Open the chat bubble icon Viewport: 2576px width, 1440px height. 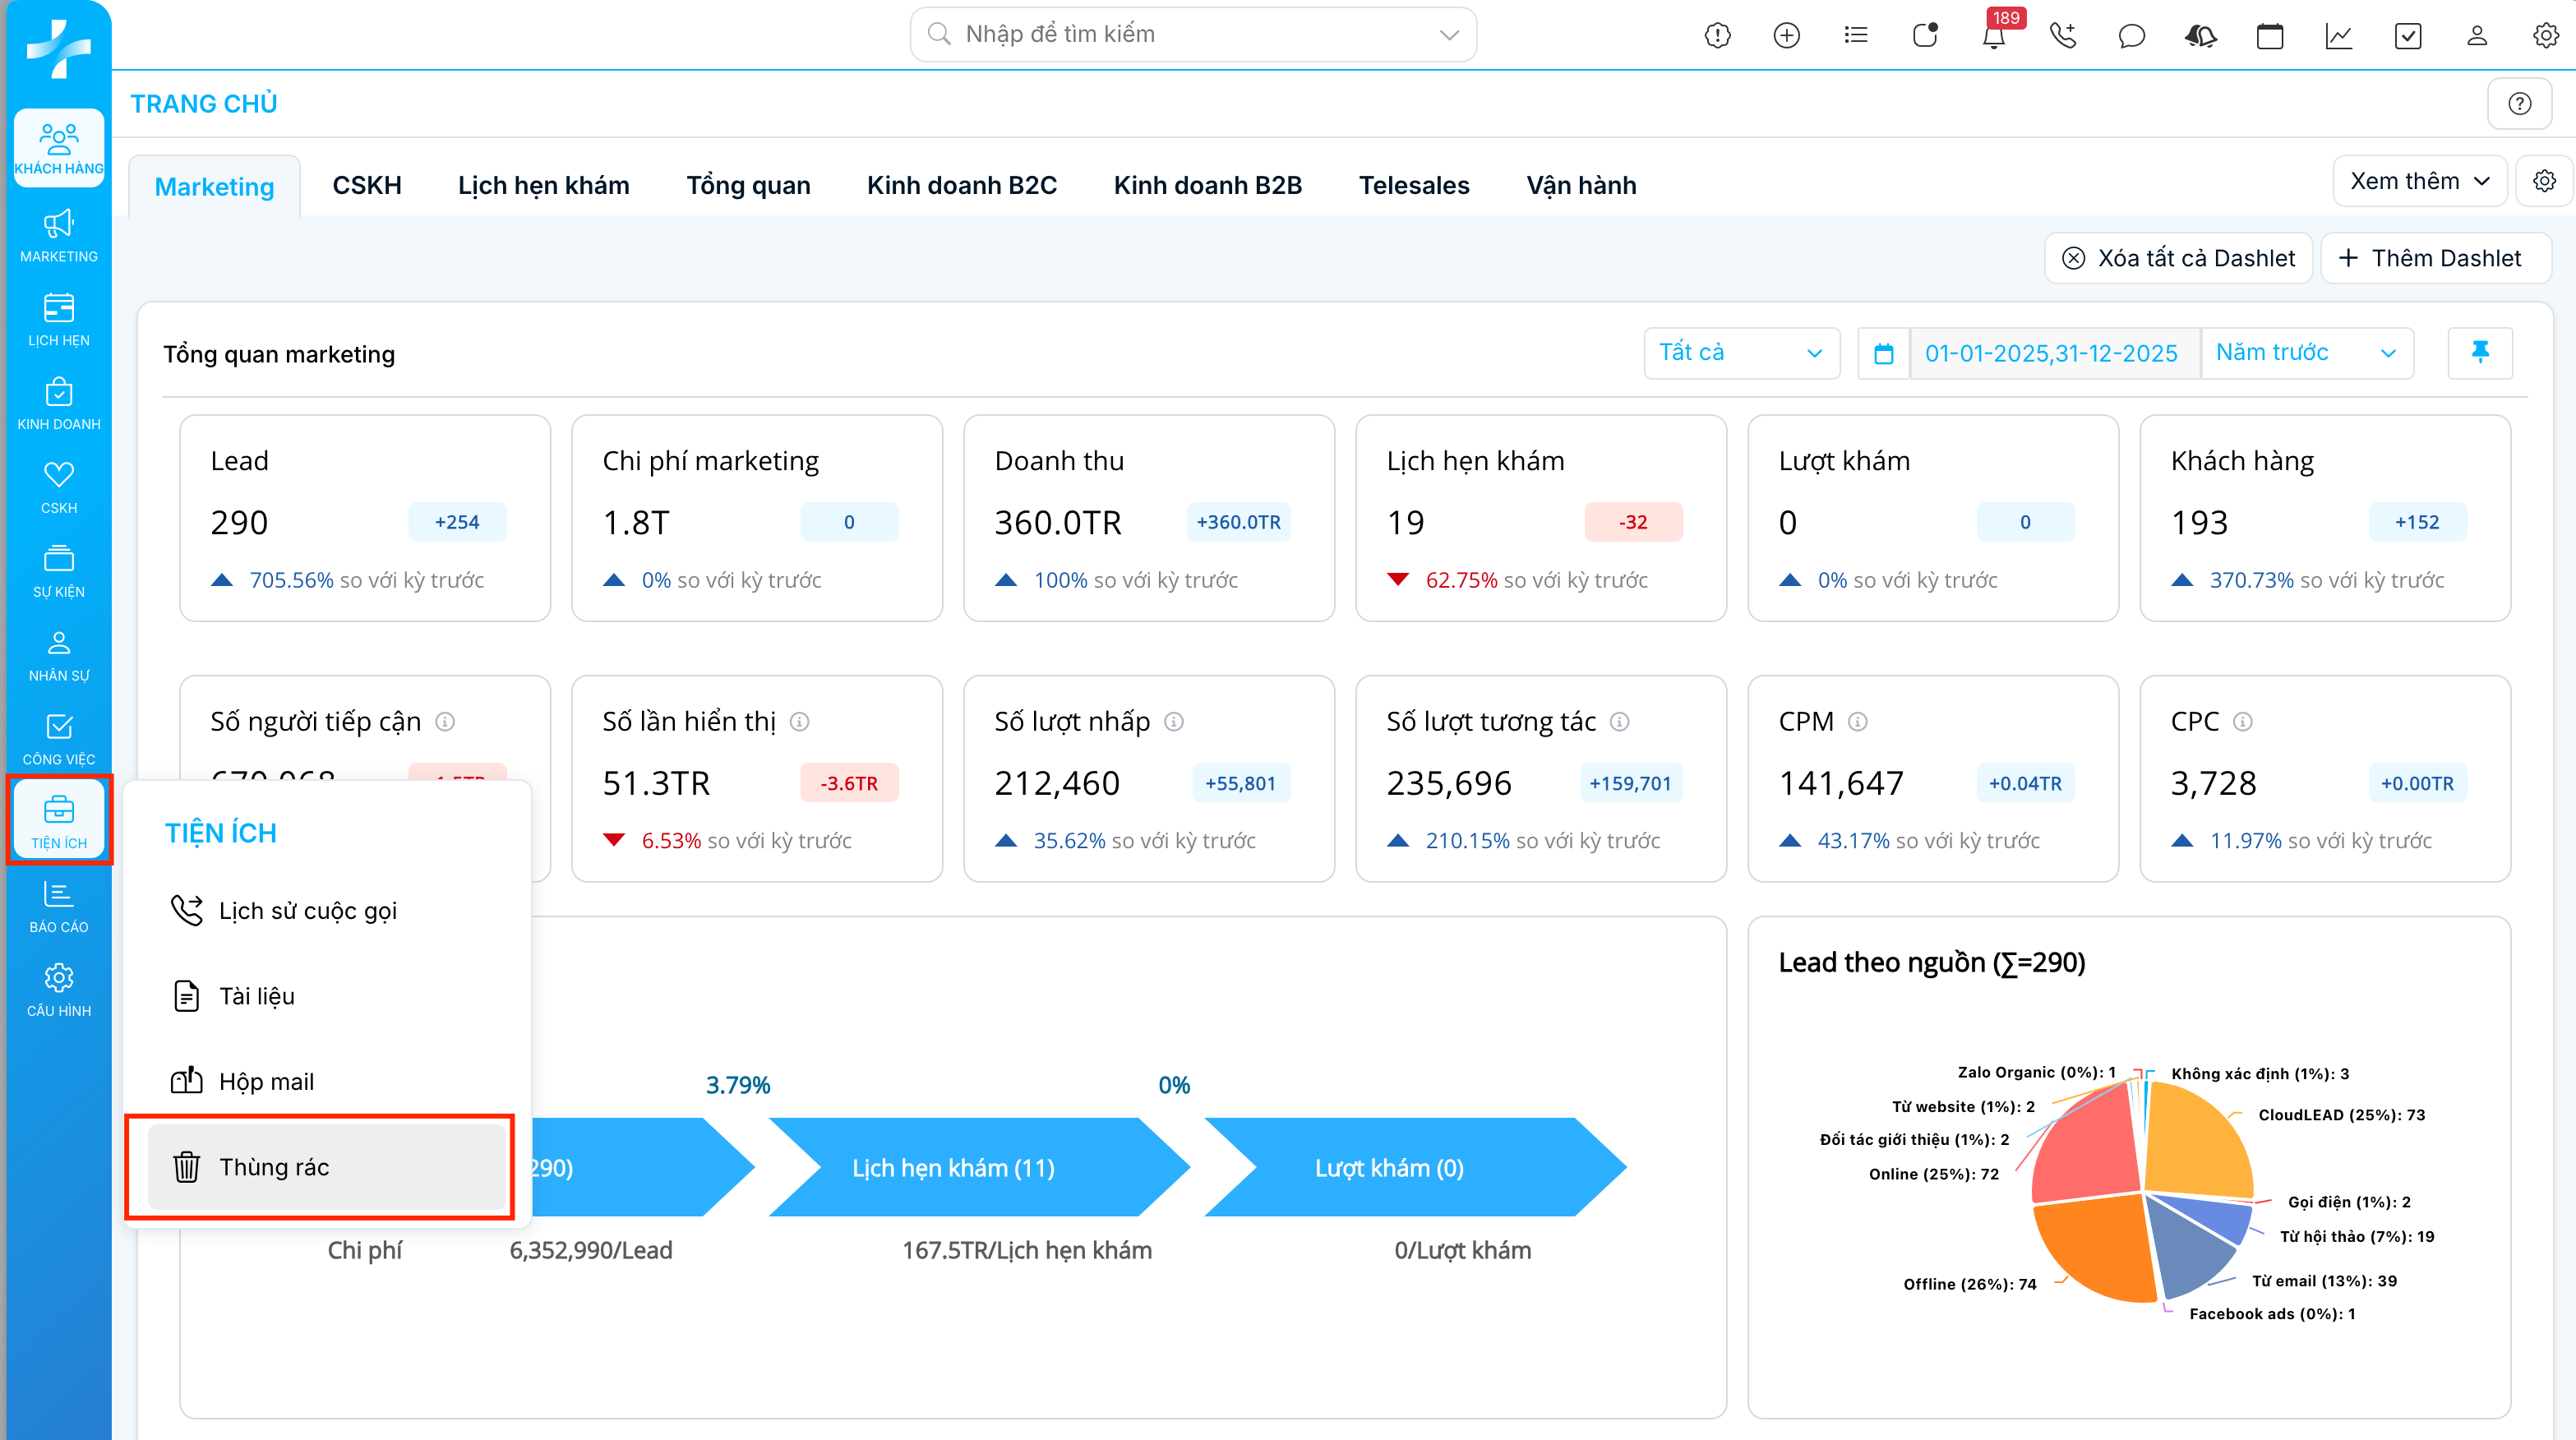click(2131, 37)
